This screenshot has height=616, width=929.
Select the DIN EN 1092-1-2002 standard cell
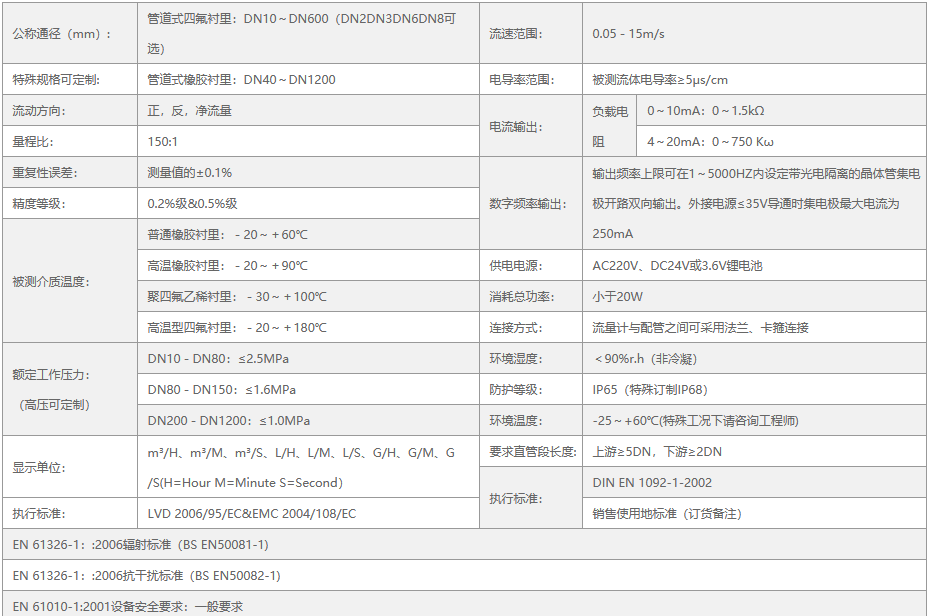(x=652, y=483)
